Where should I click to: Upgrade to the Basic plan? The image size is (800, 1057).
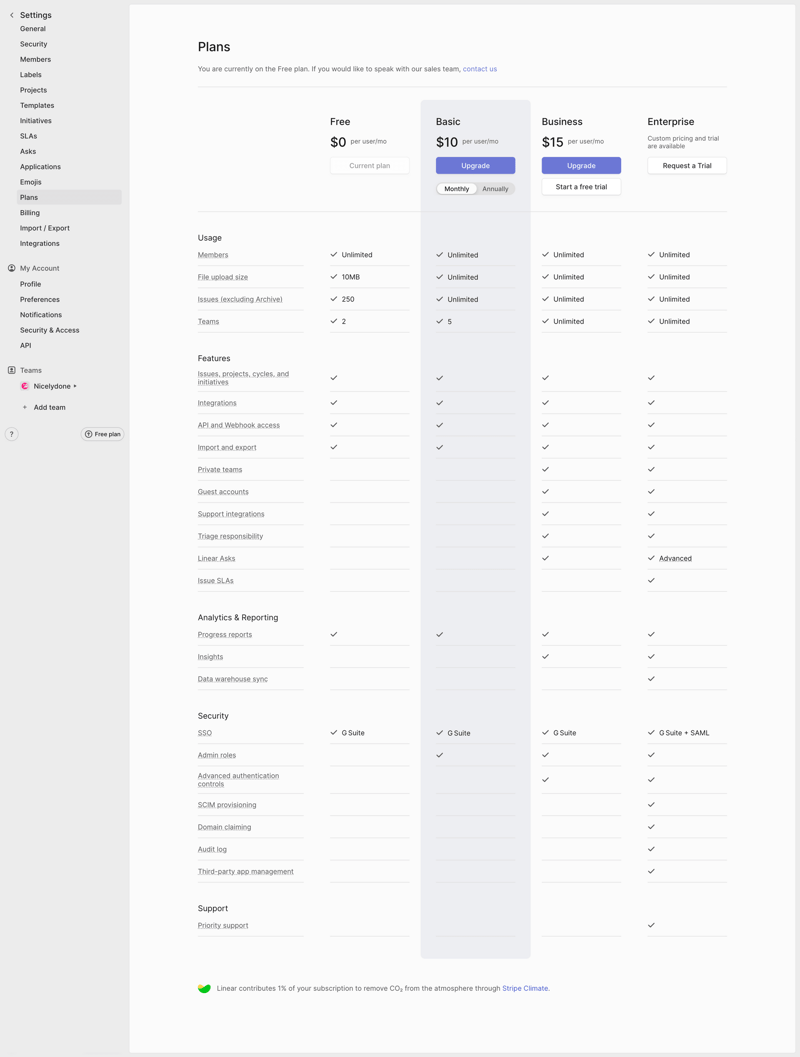point(475,165)
